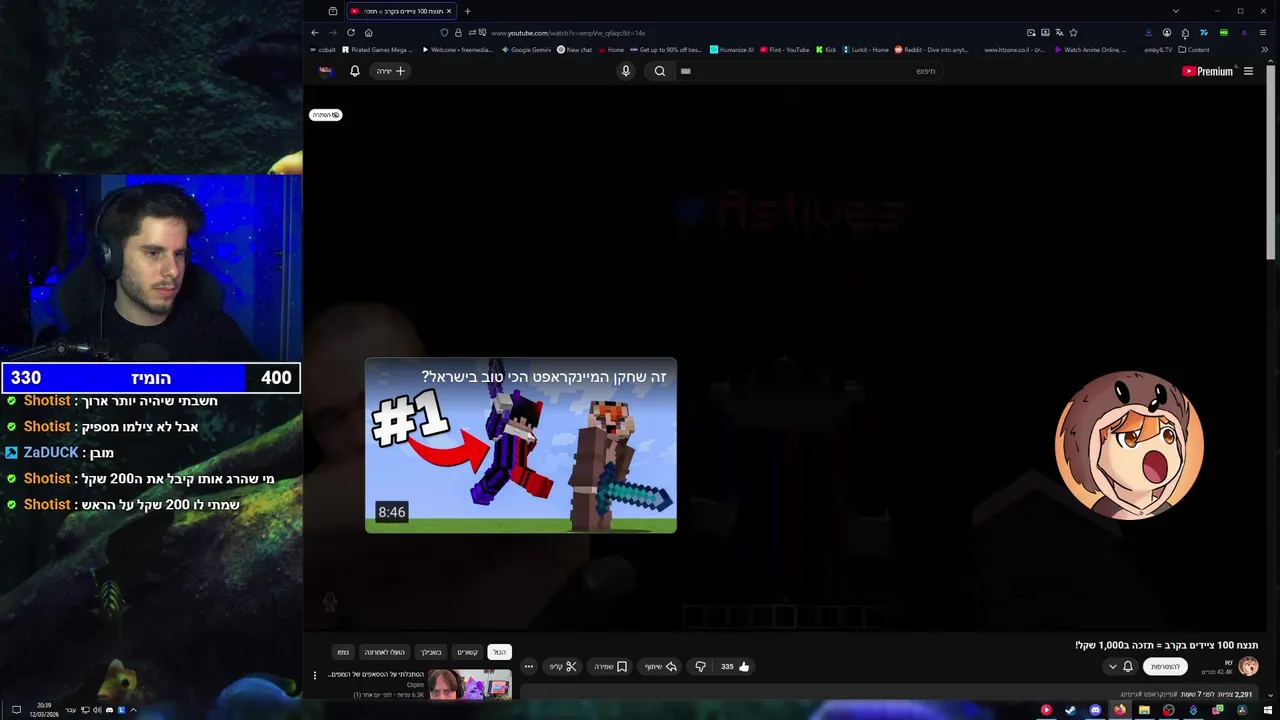Click the YouTube Premium logo
Viewport: 1280px width, 720px height.
(x=1208, y=71)
